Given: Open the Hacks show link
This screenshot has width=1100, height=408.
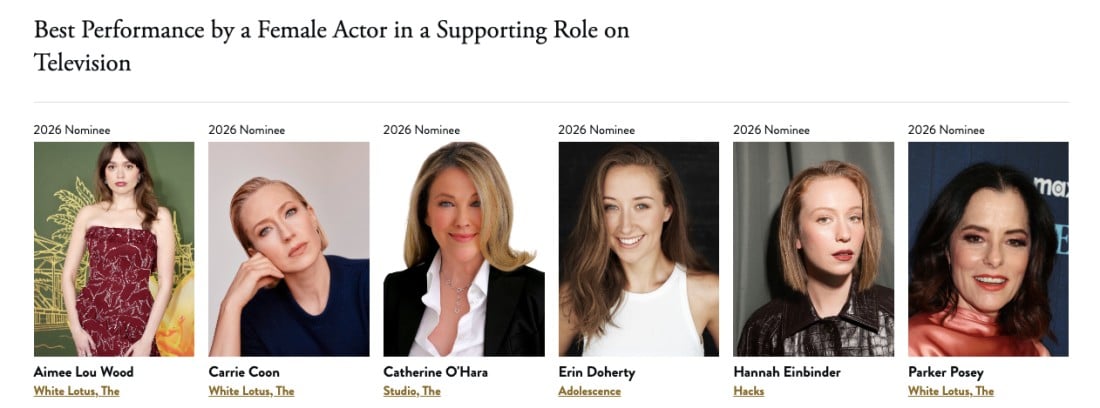Looking at the screenshot, I should click(748, 391).
